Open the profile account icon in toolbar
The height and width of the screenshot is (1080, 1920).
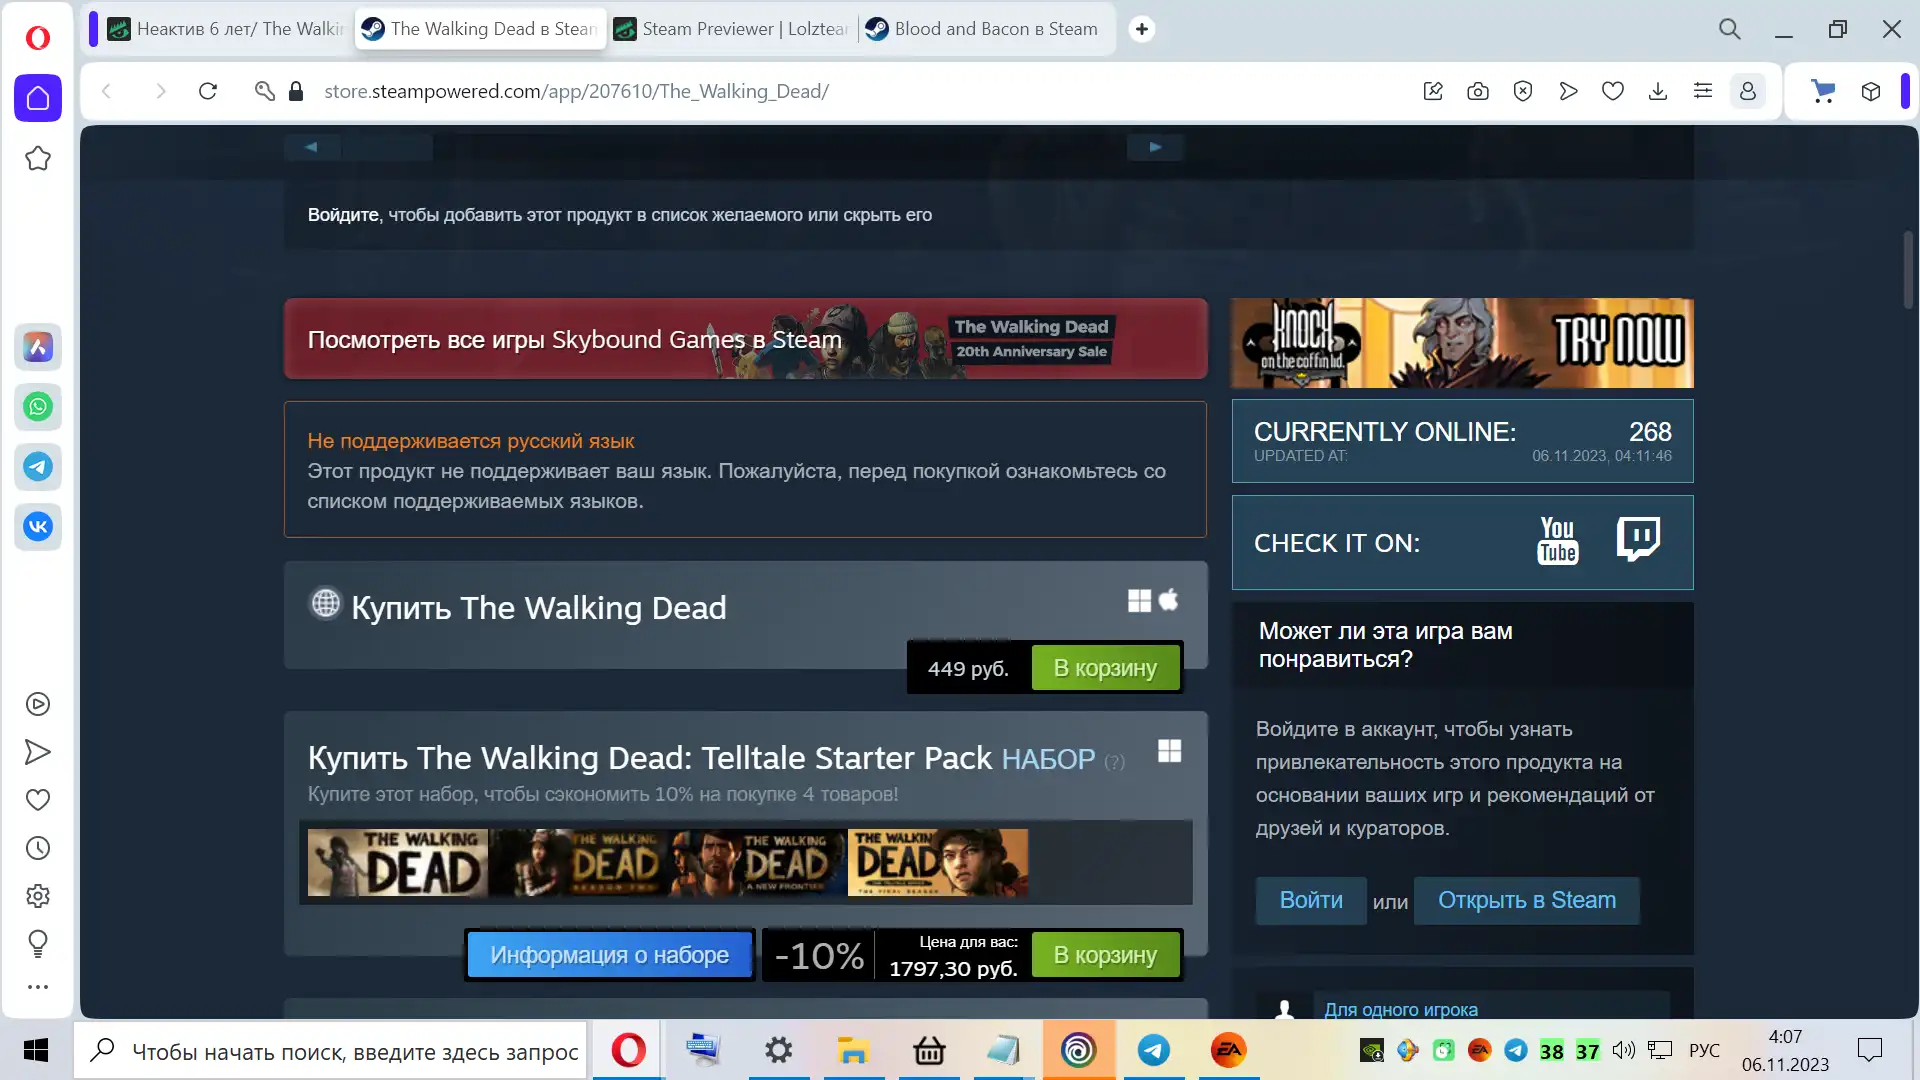[x=1748, y=91]
